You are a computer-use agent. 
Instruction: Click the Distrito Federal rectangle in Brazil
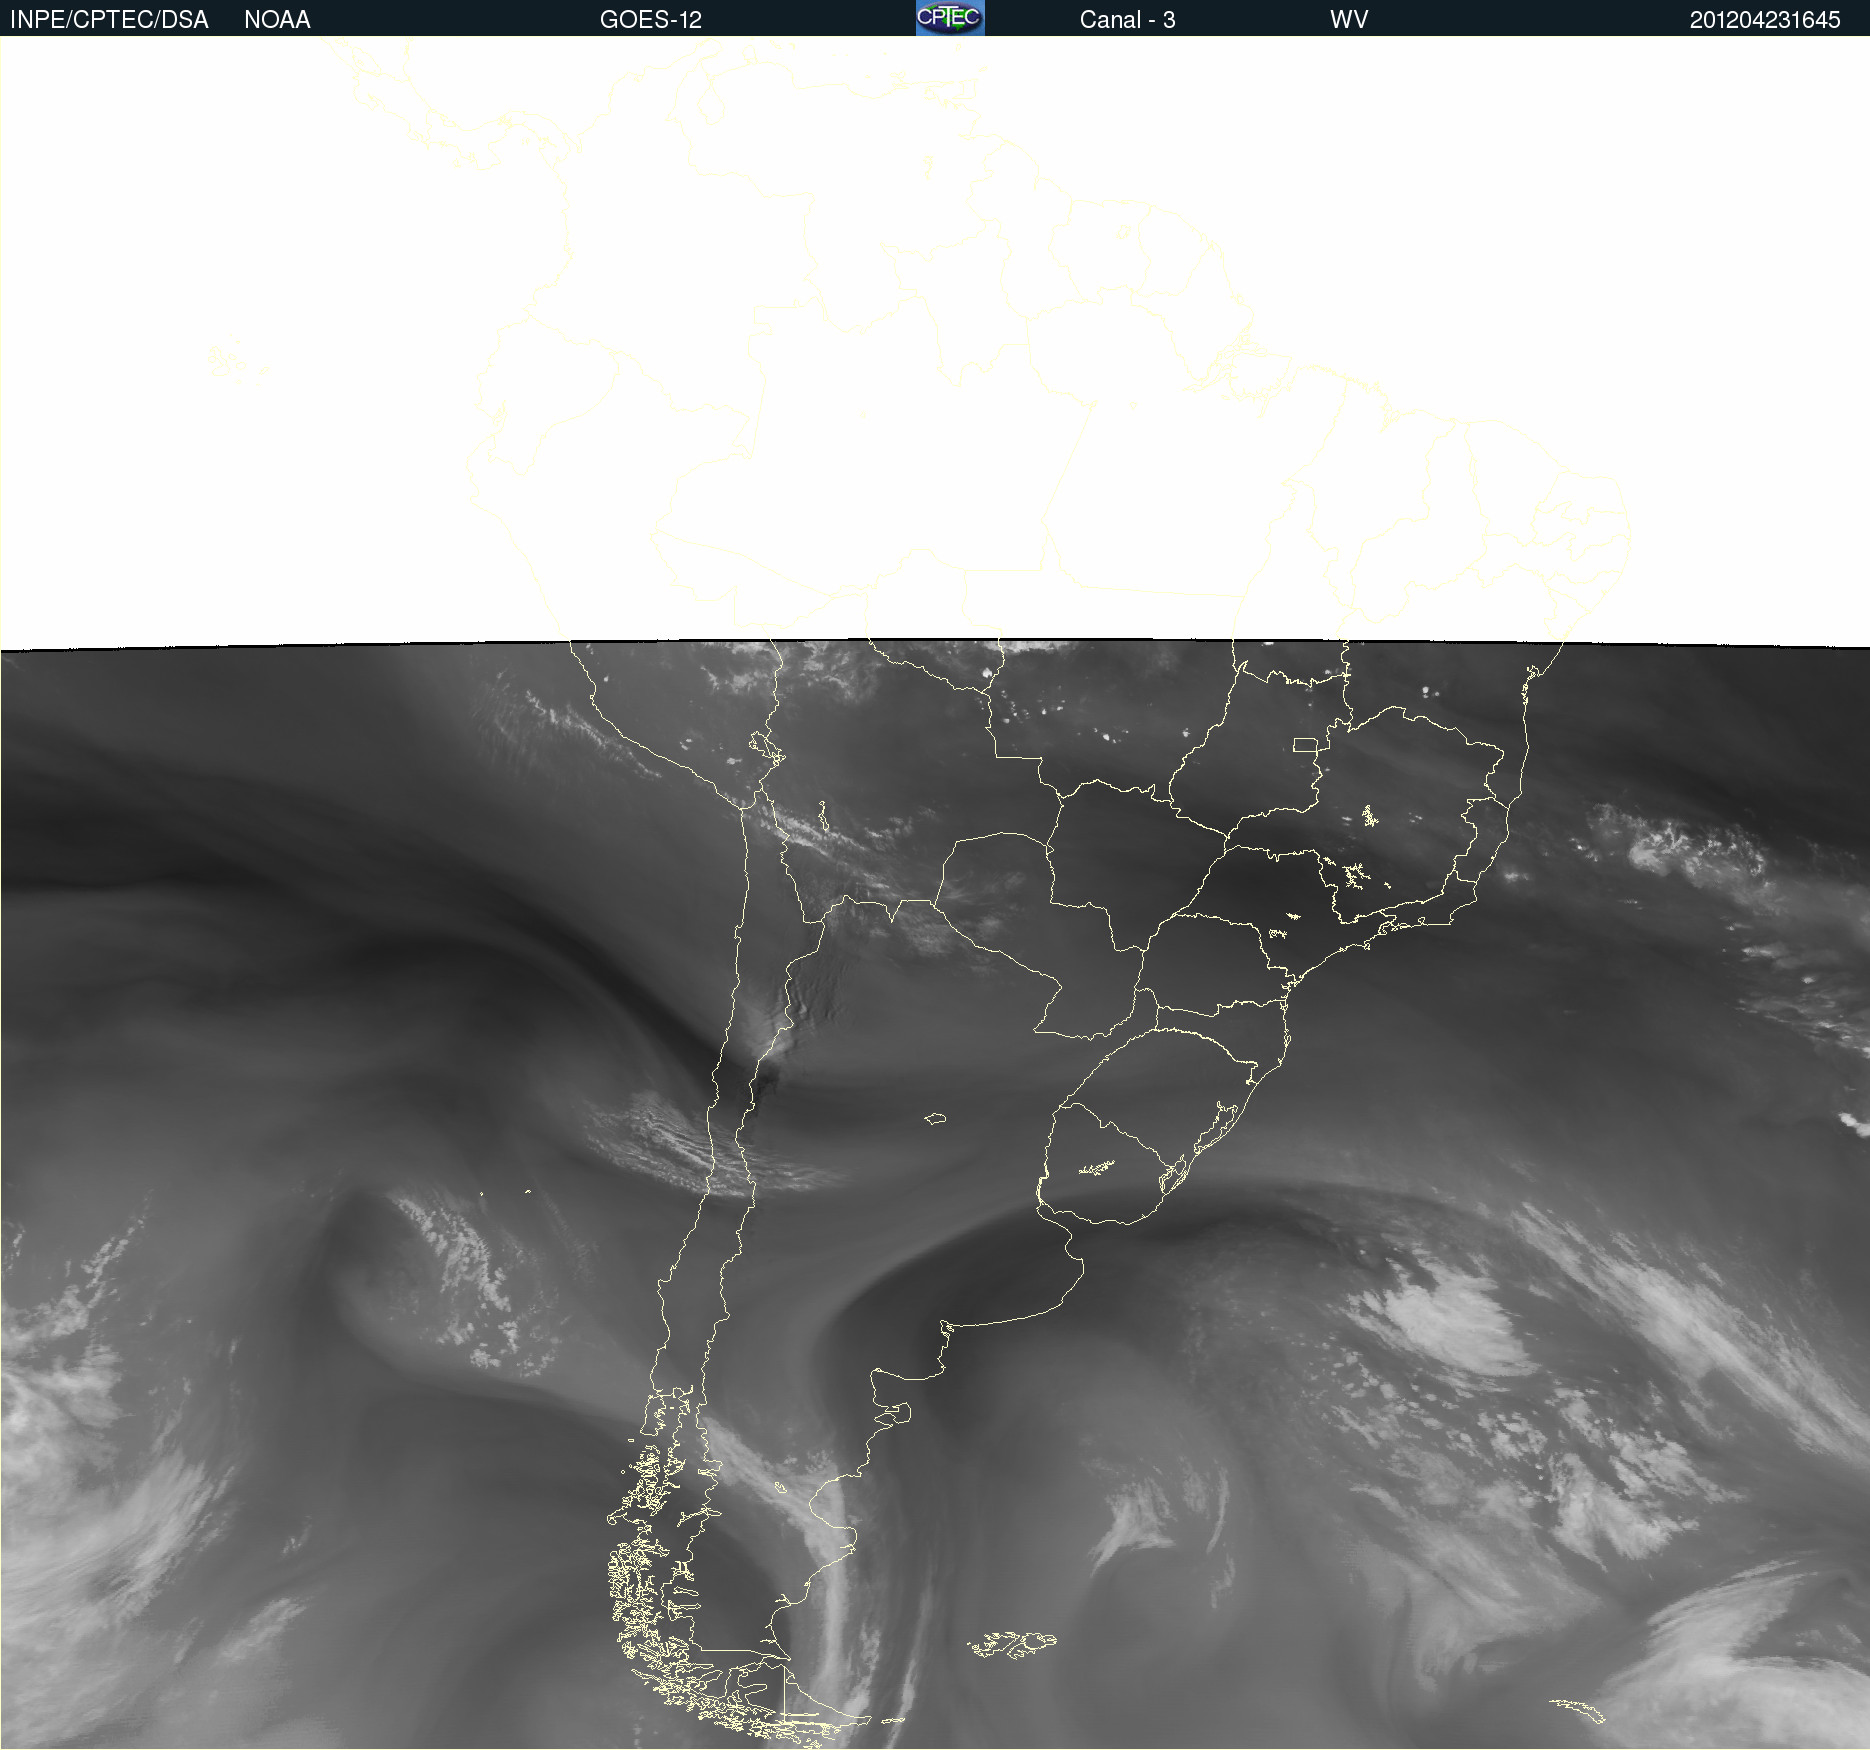point(1305,745)
